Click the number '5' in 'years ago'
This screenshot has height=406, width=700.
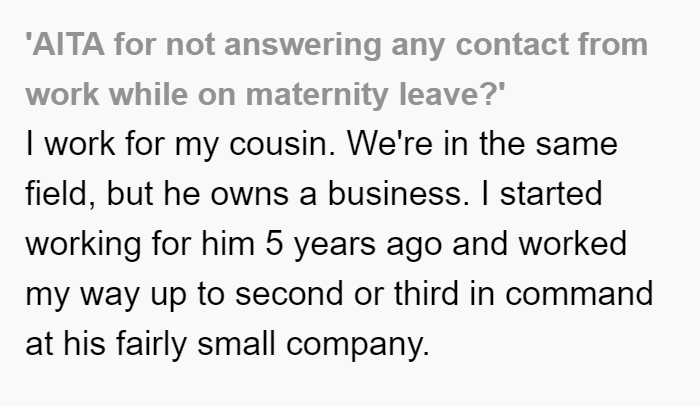tap(274, 244)
